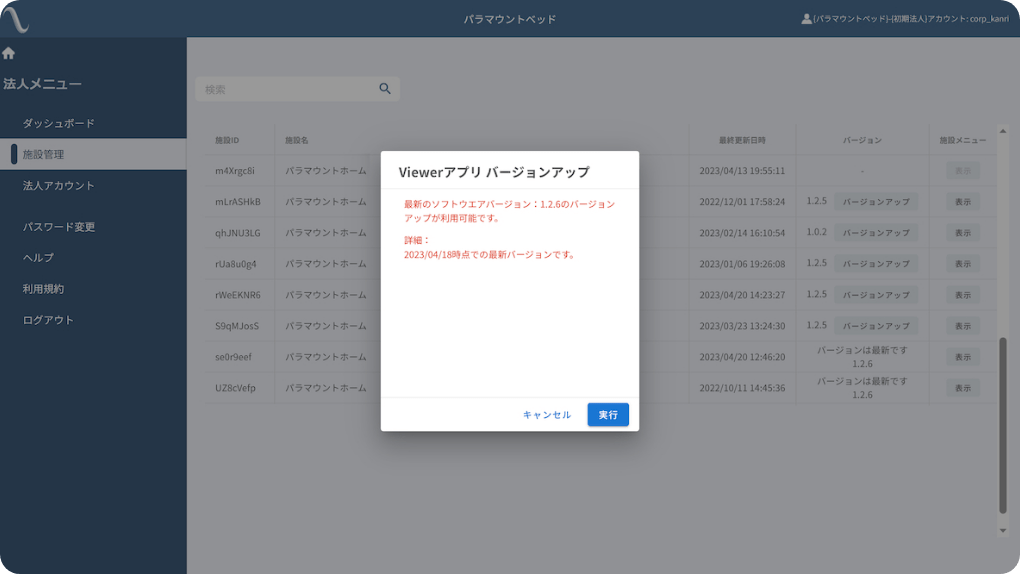Click the logo icon at top left
The image size is (1020, 574).
click(15, 19)
